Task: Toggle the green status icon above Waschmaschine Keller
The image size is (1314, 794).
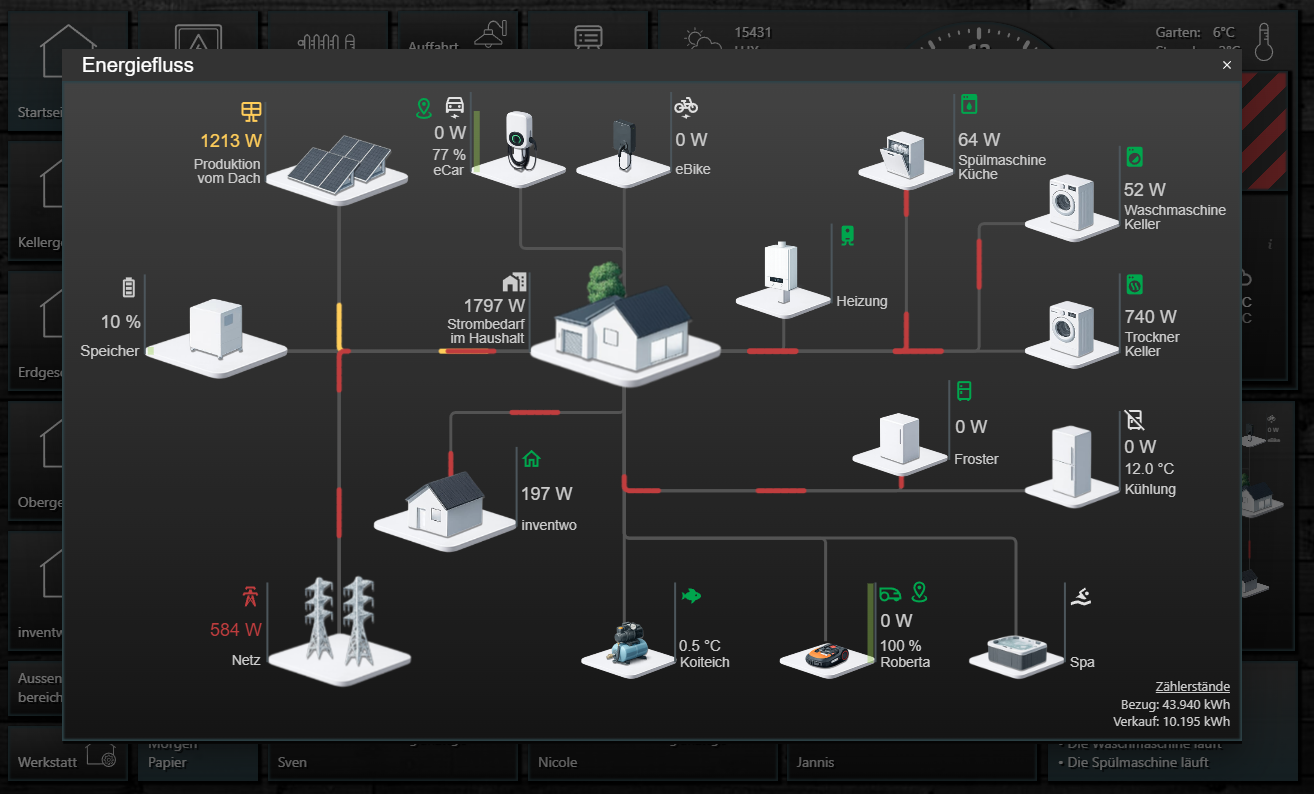Action: pos(1135,156)
